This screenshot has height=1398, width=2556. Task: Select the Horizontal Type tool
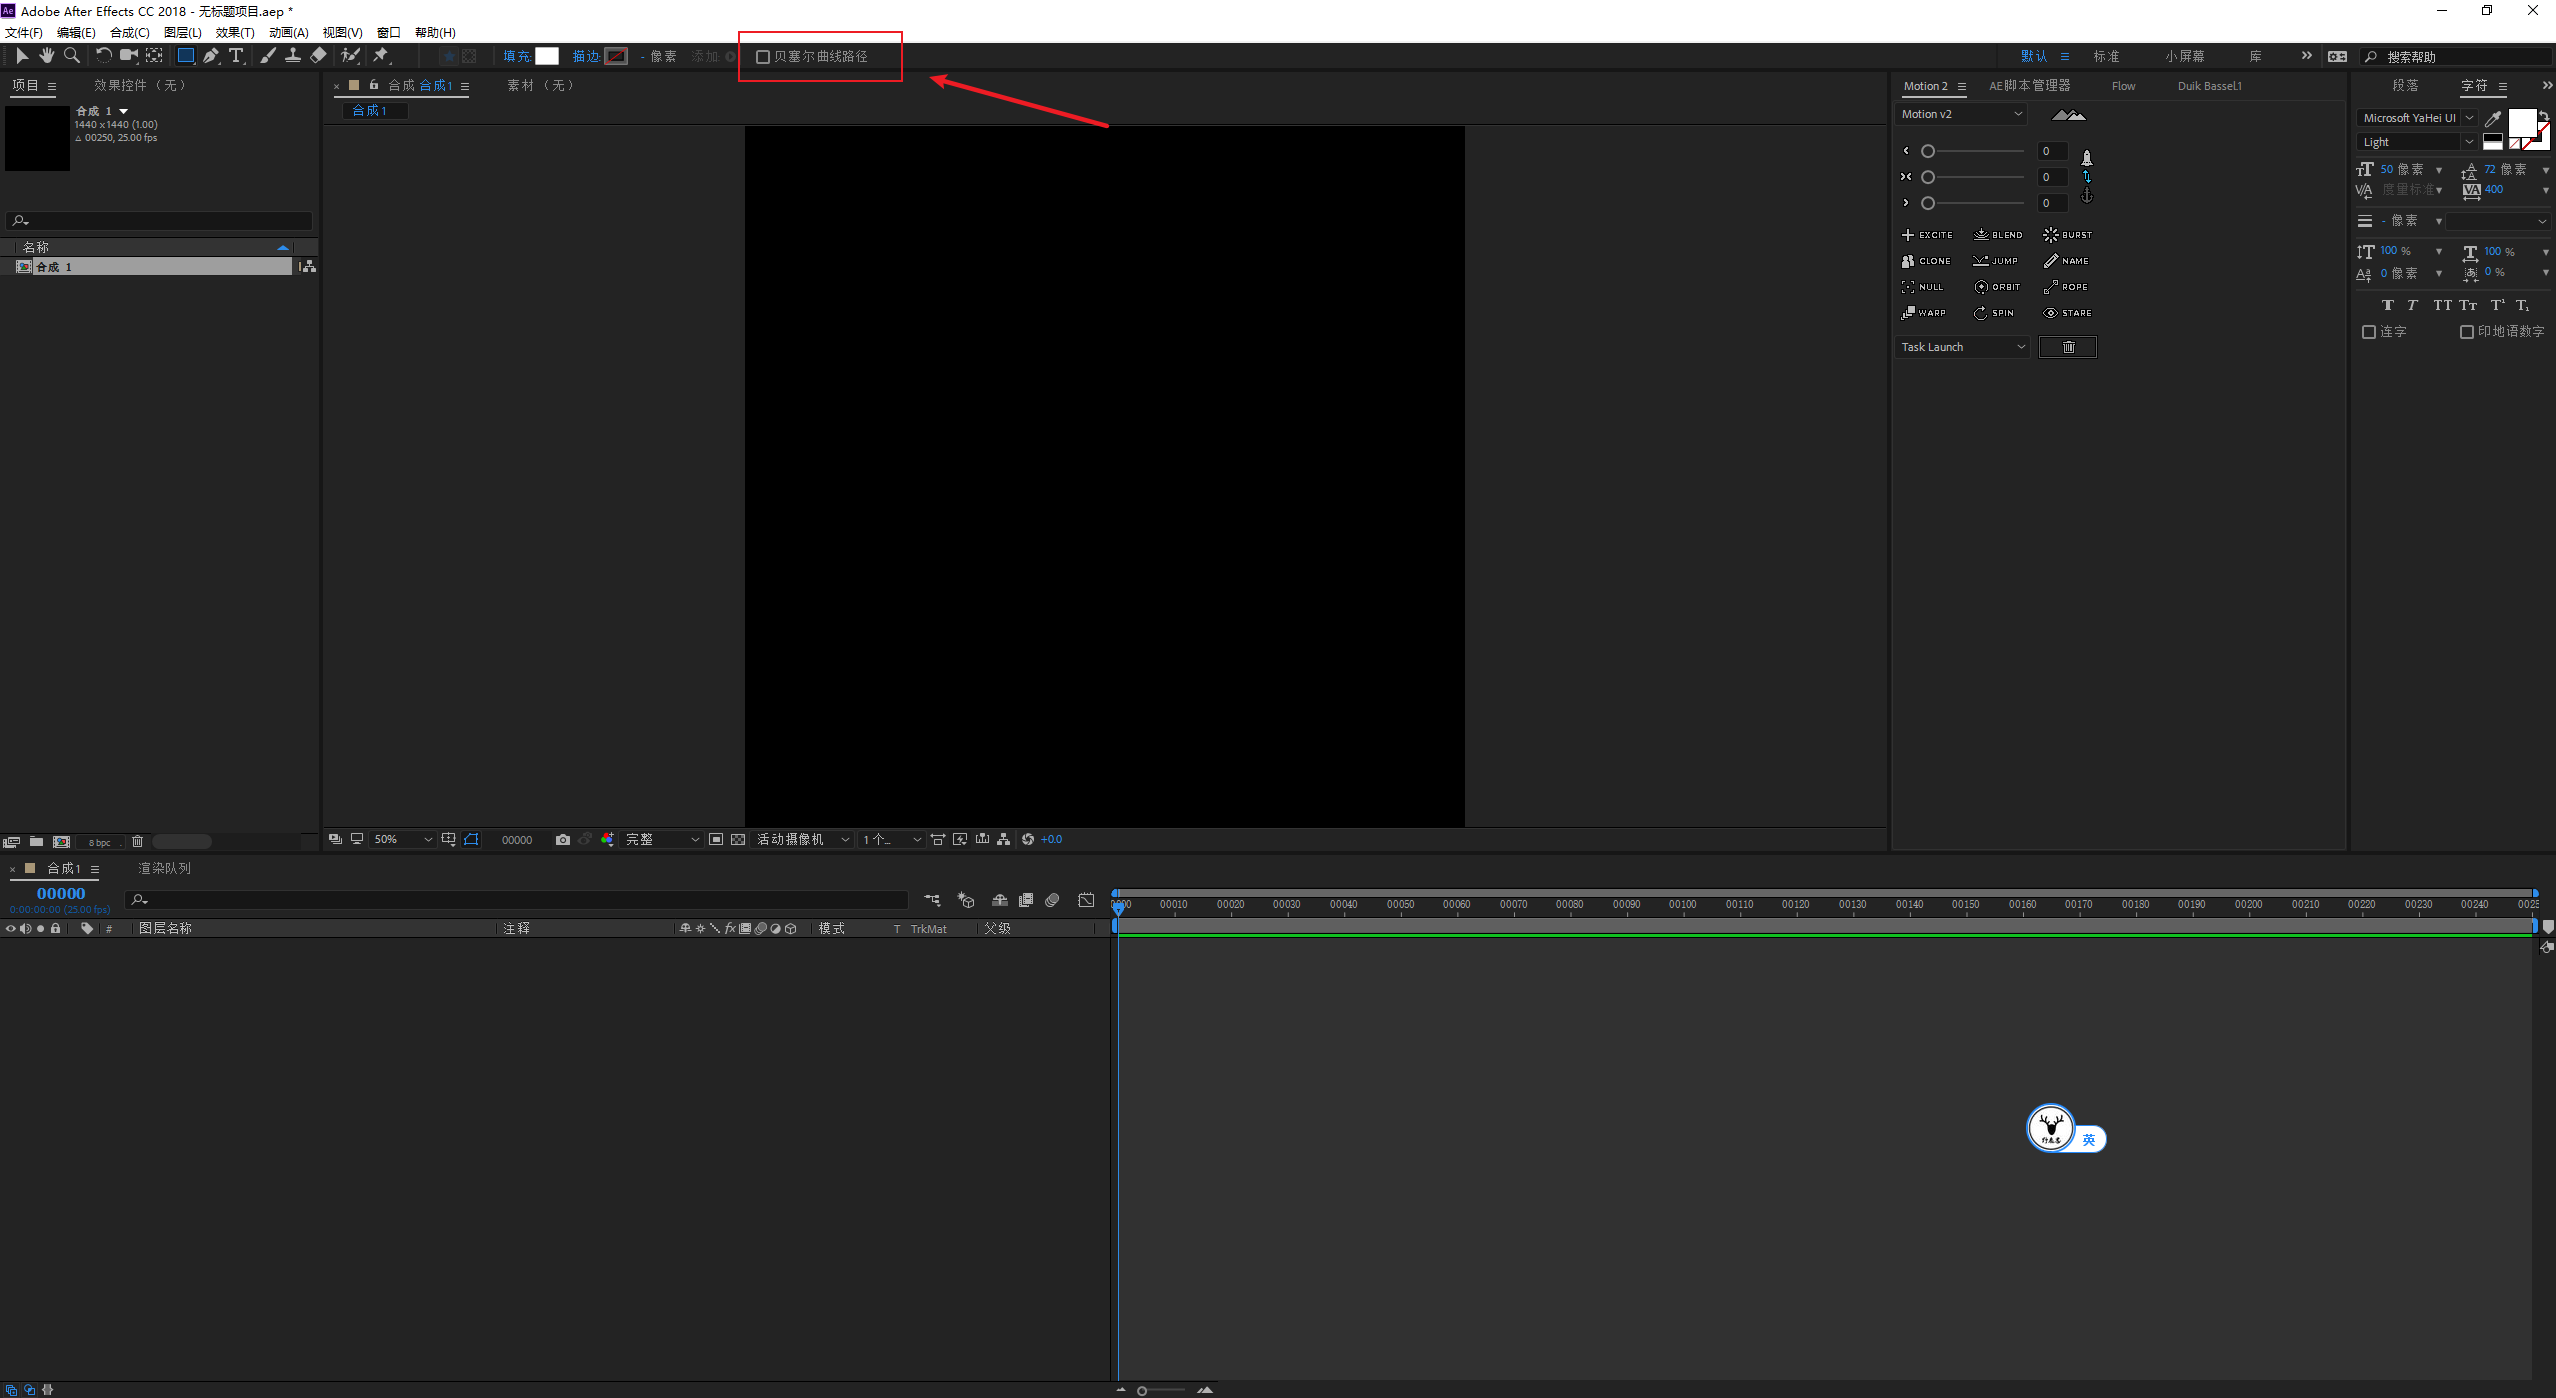(236, 56)
